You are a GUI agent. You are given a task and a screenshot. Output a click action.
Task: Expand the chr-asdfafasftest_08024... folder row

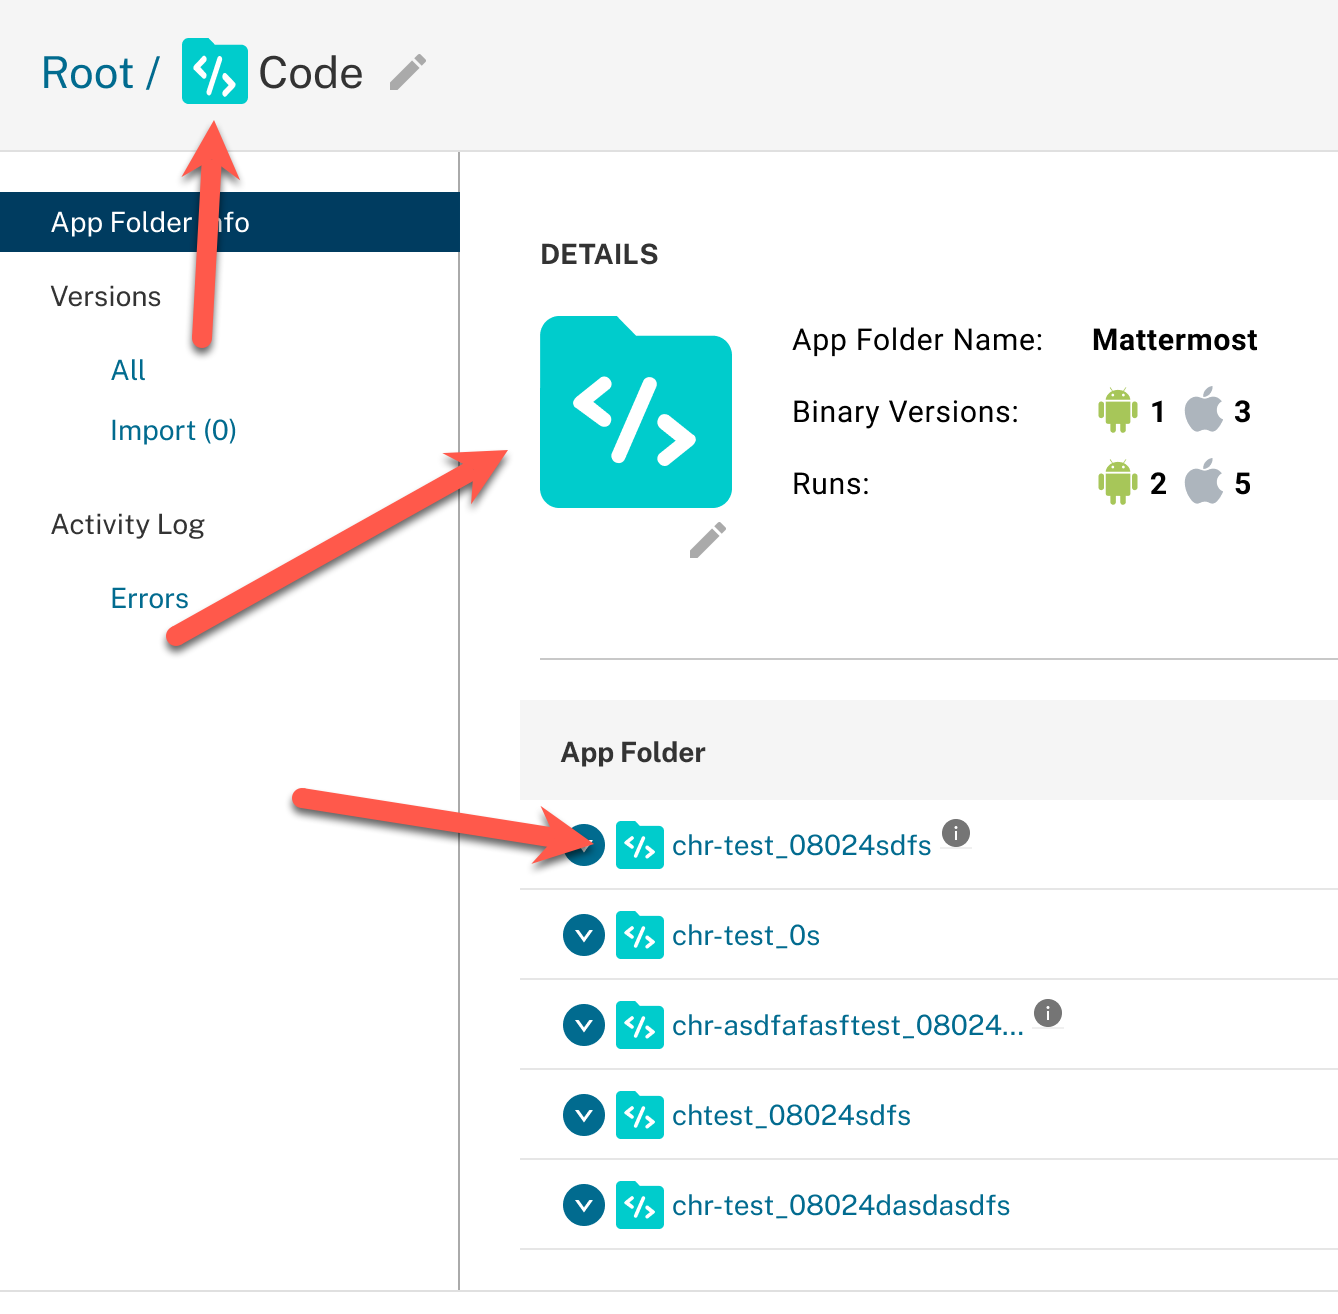pyautogui.click(x=584, y=1025)
